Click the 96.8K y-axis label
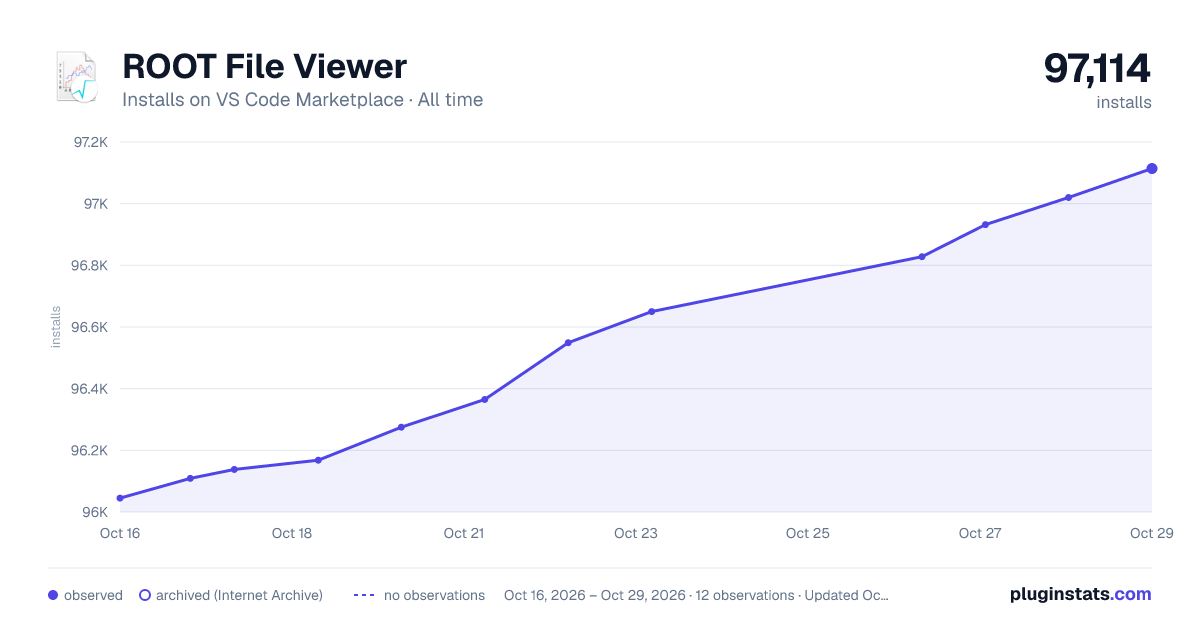This screenshot has height=630, width=1200. pos(89,266)
